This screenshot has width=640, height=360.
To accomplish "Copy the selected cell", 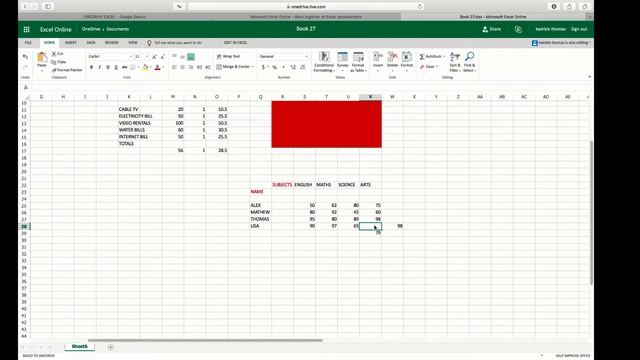I will [58, 62].
